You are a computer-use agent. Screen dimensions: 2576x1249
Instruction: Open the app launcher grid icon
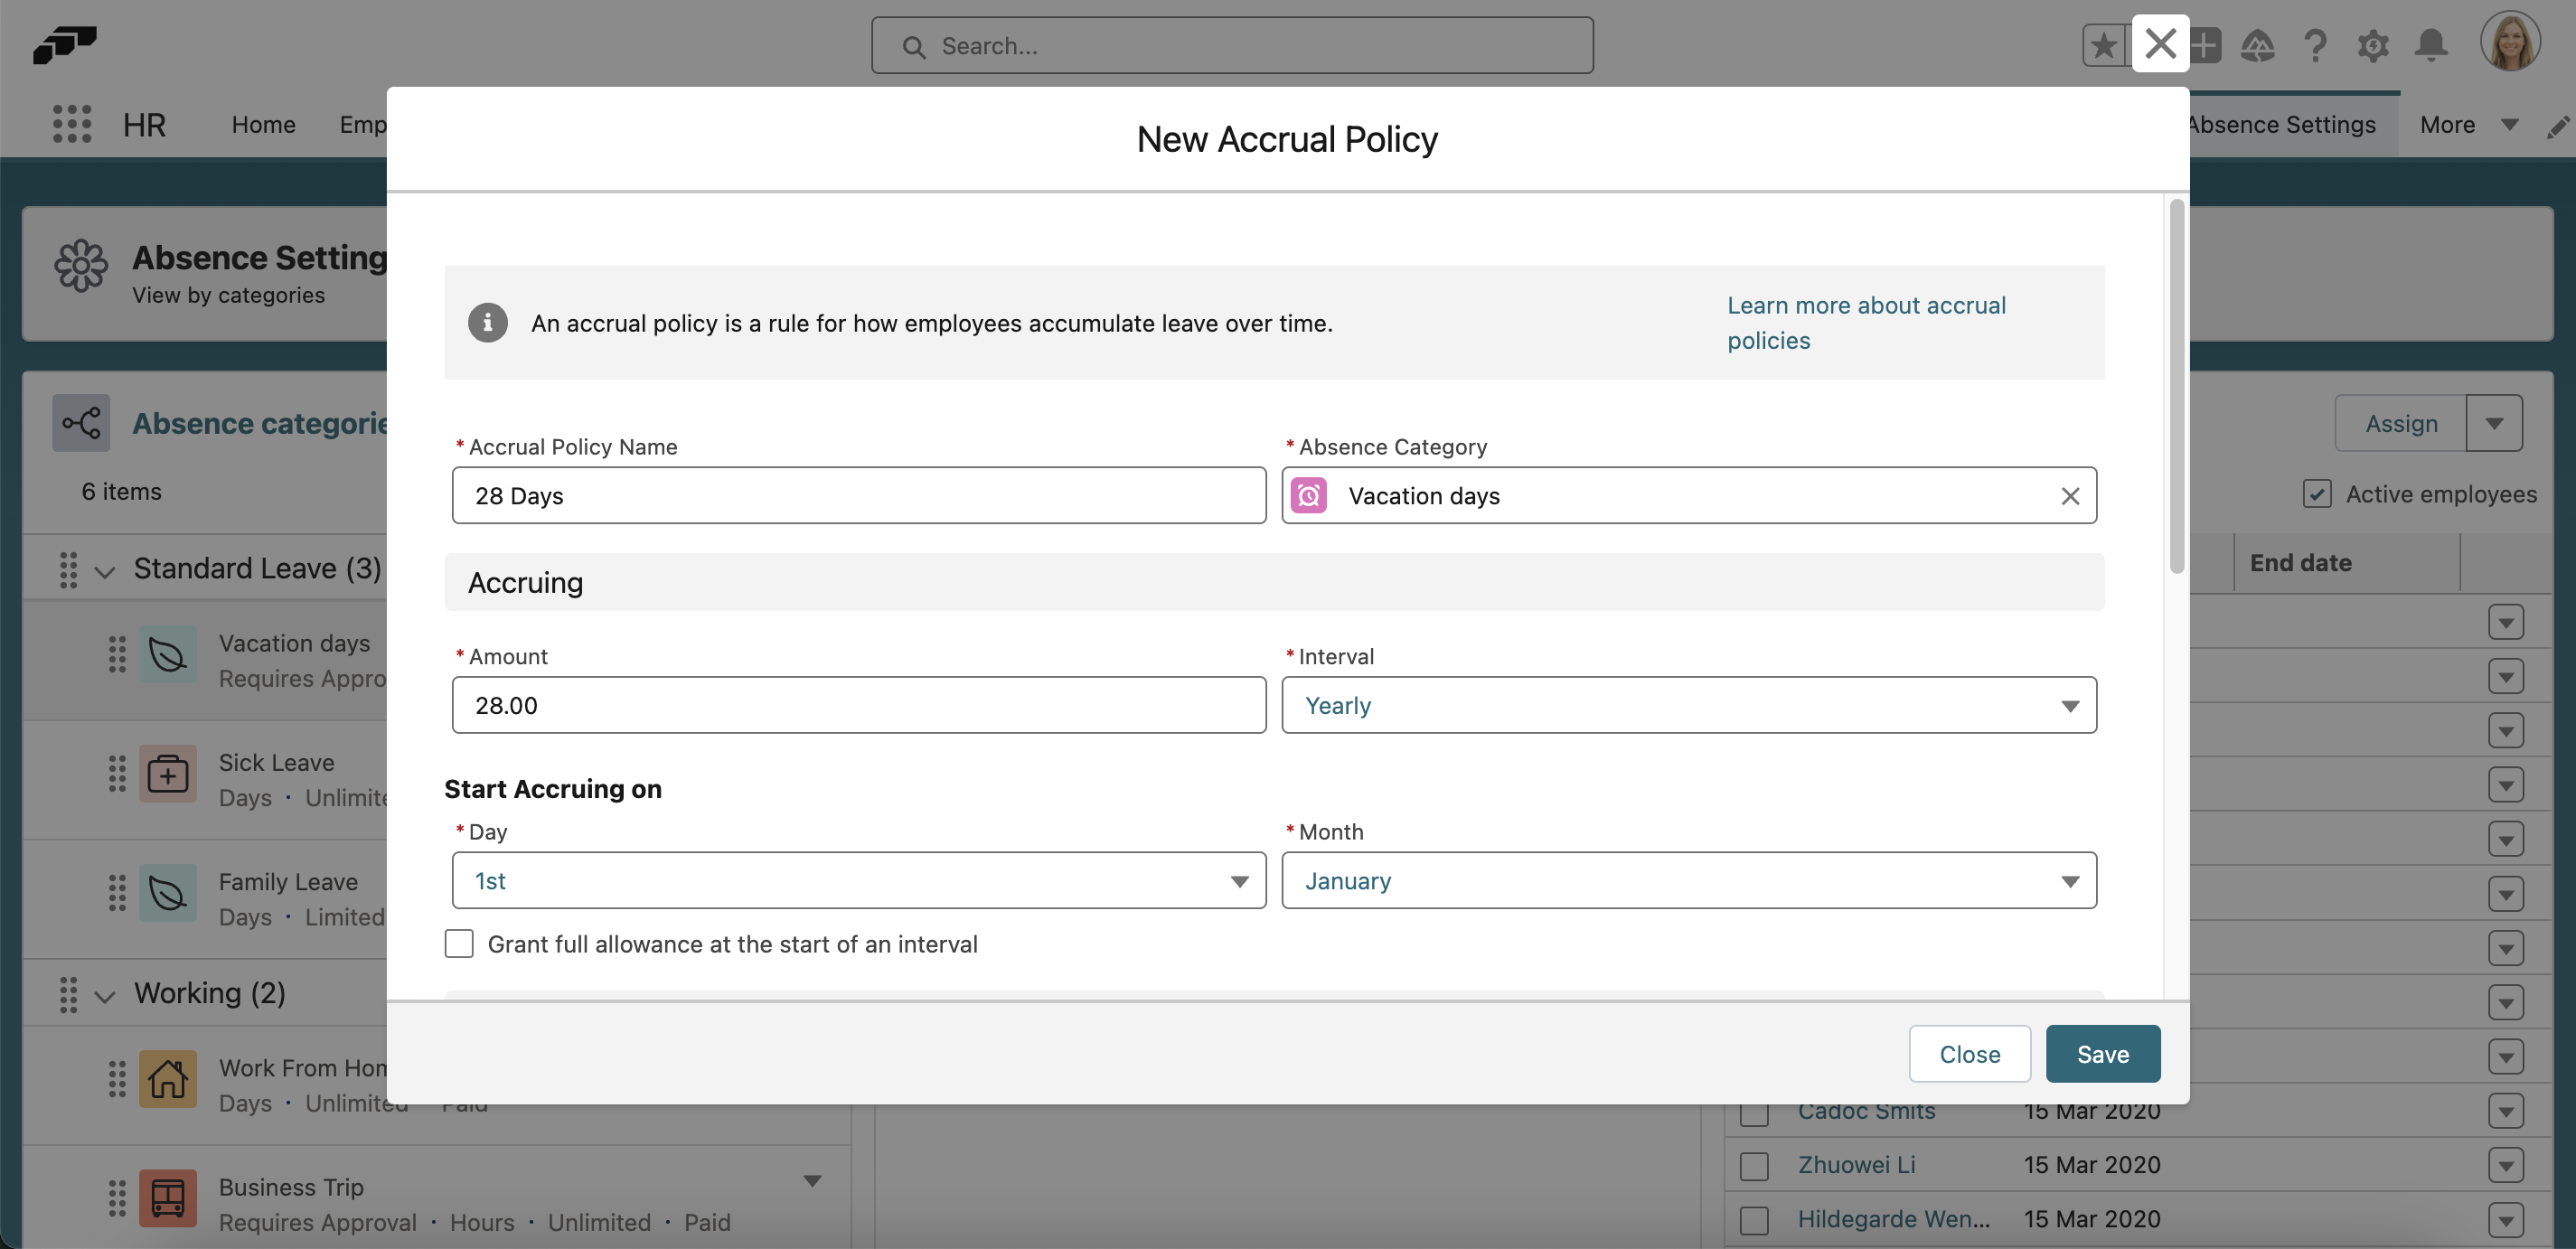pyautogui.click(x=71, y=124)
